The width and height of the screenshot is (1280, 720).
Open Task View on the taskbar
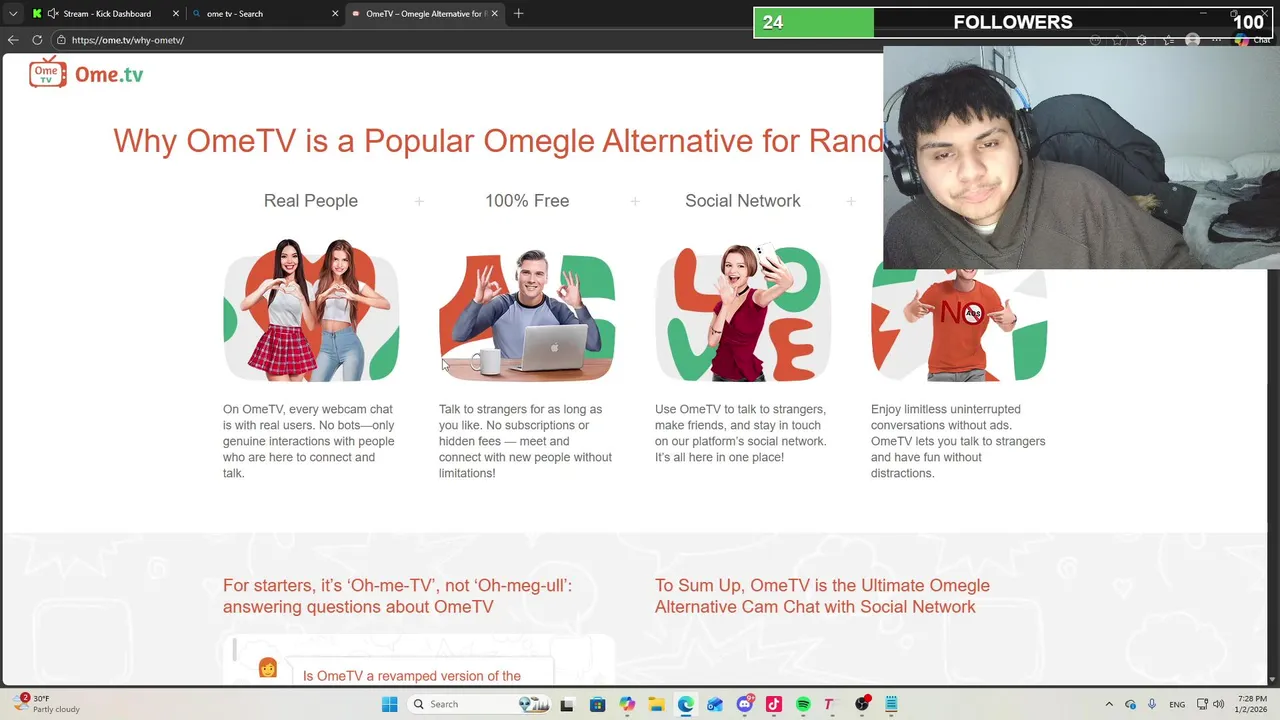(567, 704)
